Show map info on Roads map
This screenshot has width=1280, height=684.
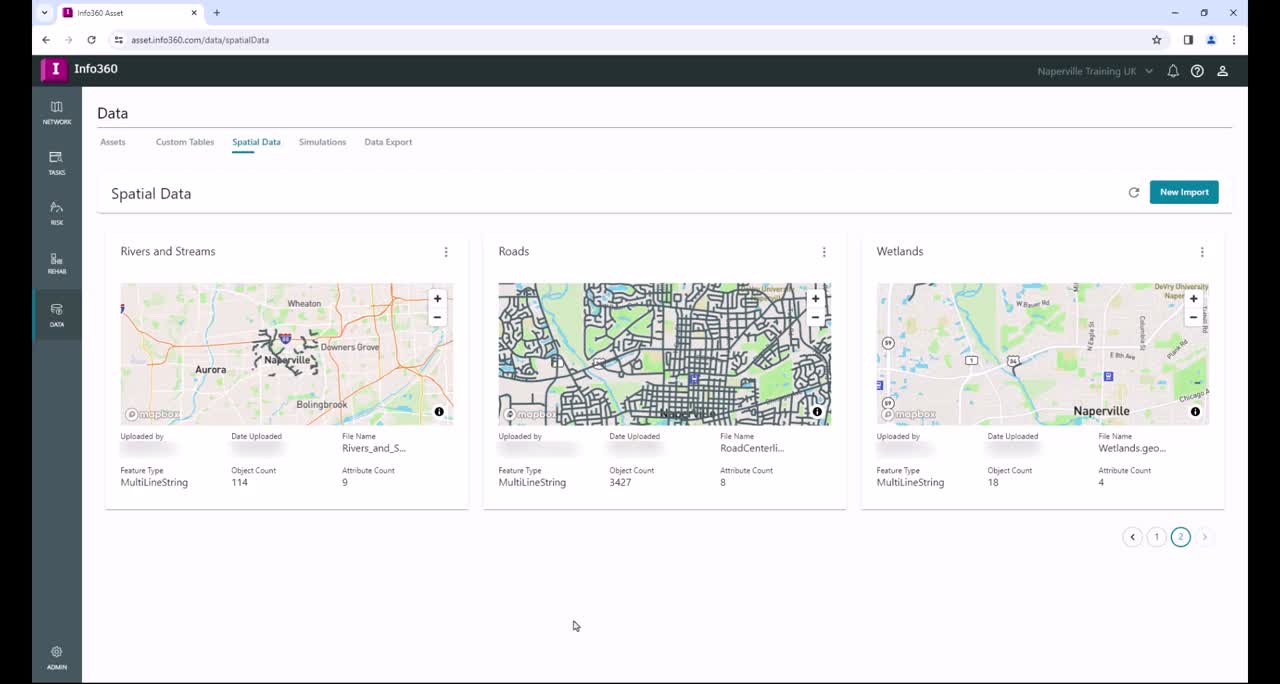pyautogui.click(x=817, y=412)
